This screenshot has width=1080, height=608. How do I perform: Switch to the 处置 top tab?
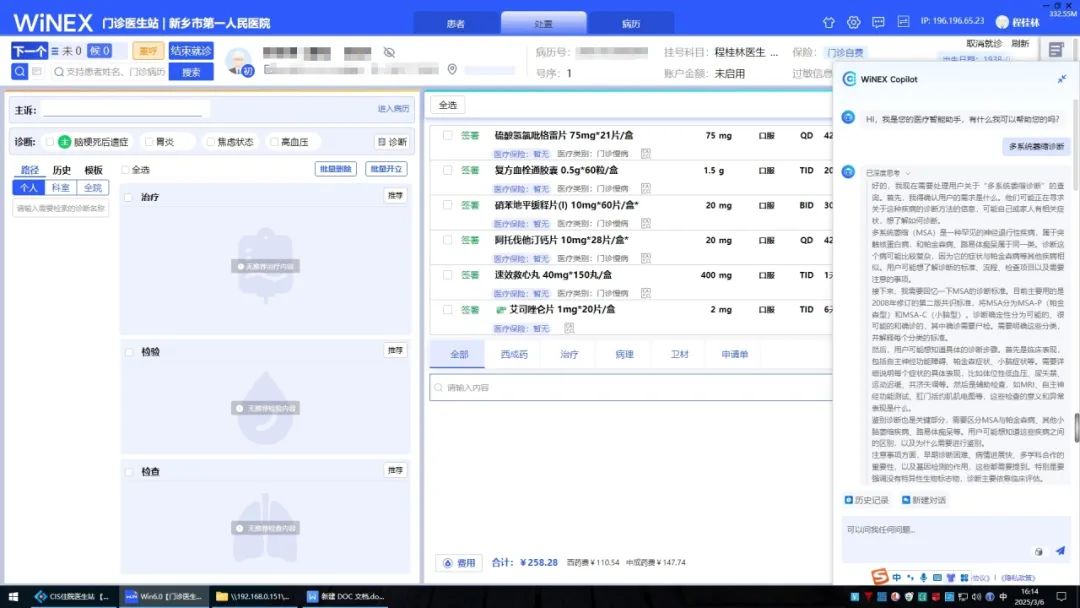[x=543, y=23]
